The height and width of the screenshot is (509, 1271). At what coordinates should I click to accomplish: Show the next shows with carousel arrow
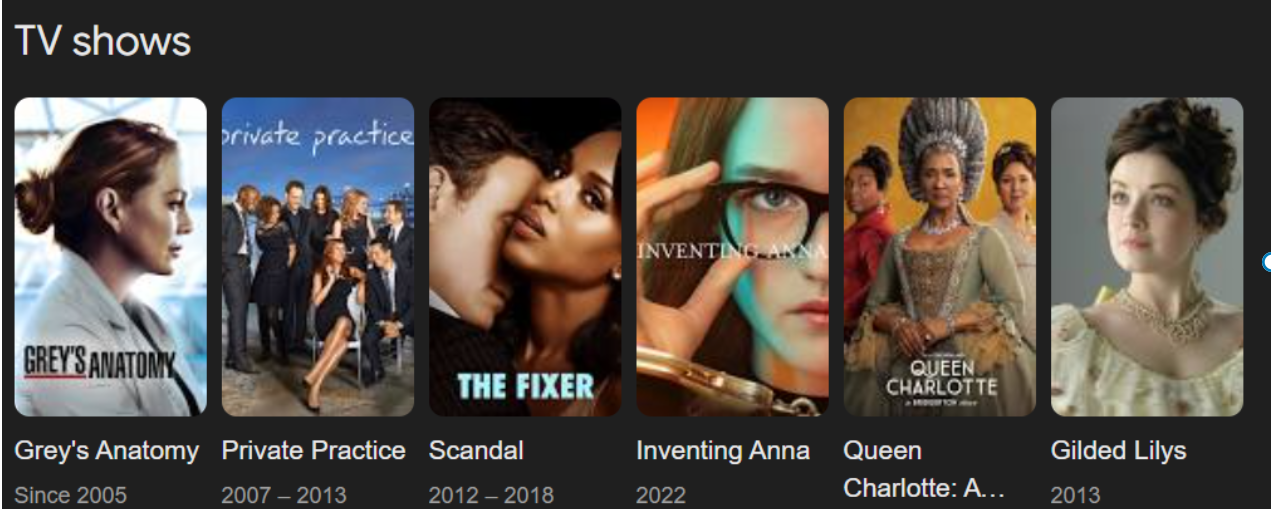[x=1266, y=262]
